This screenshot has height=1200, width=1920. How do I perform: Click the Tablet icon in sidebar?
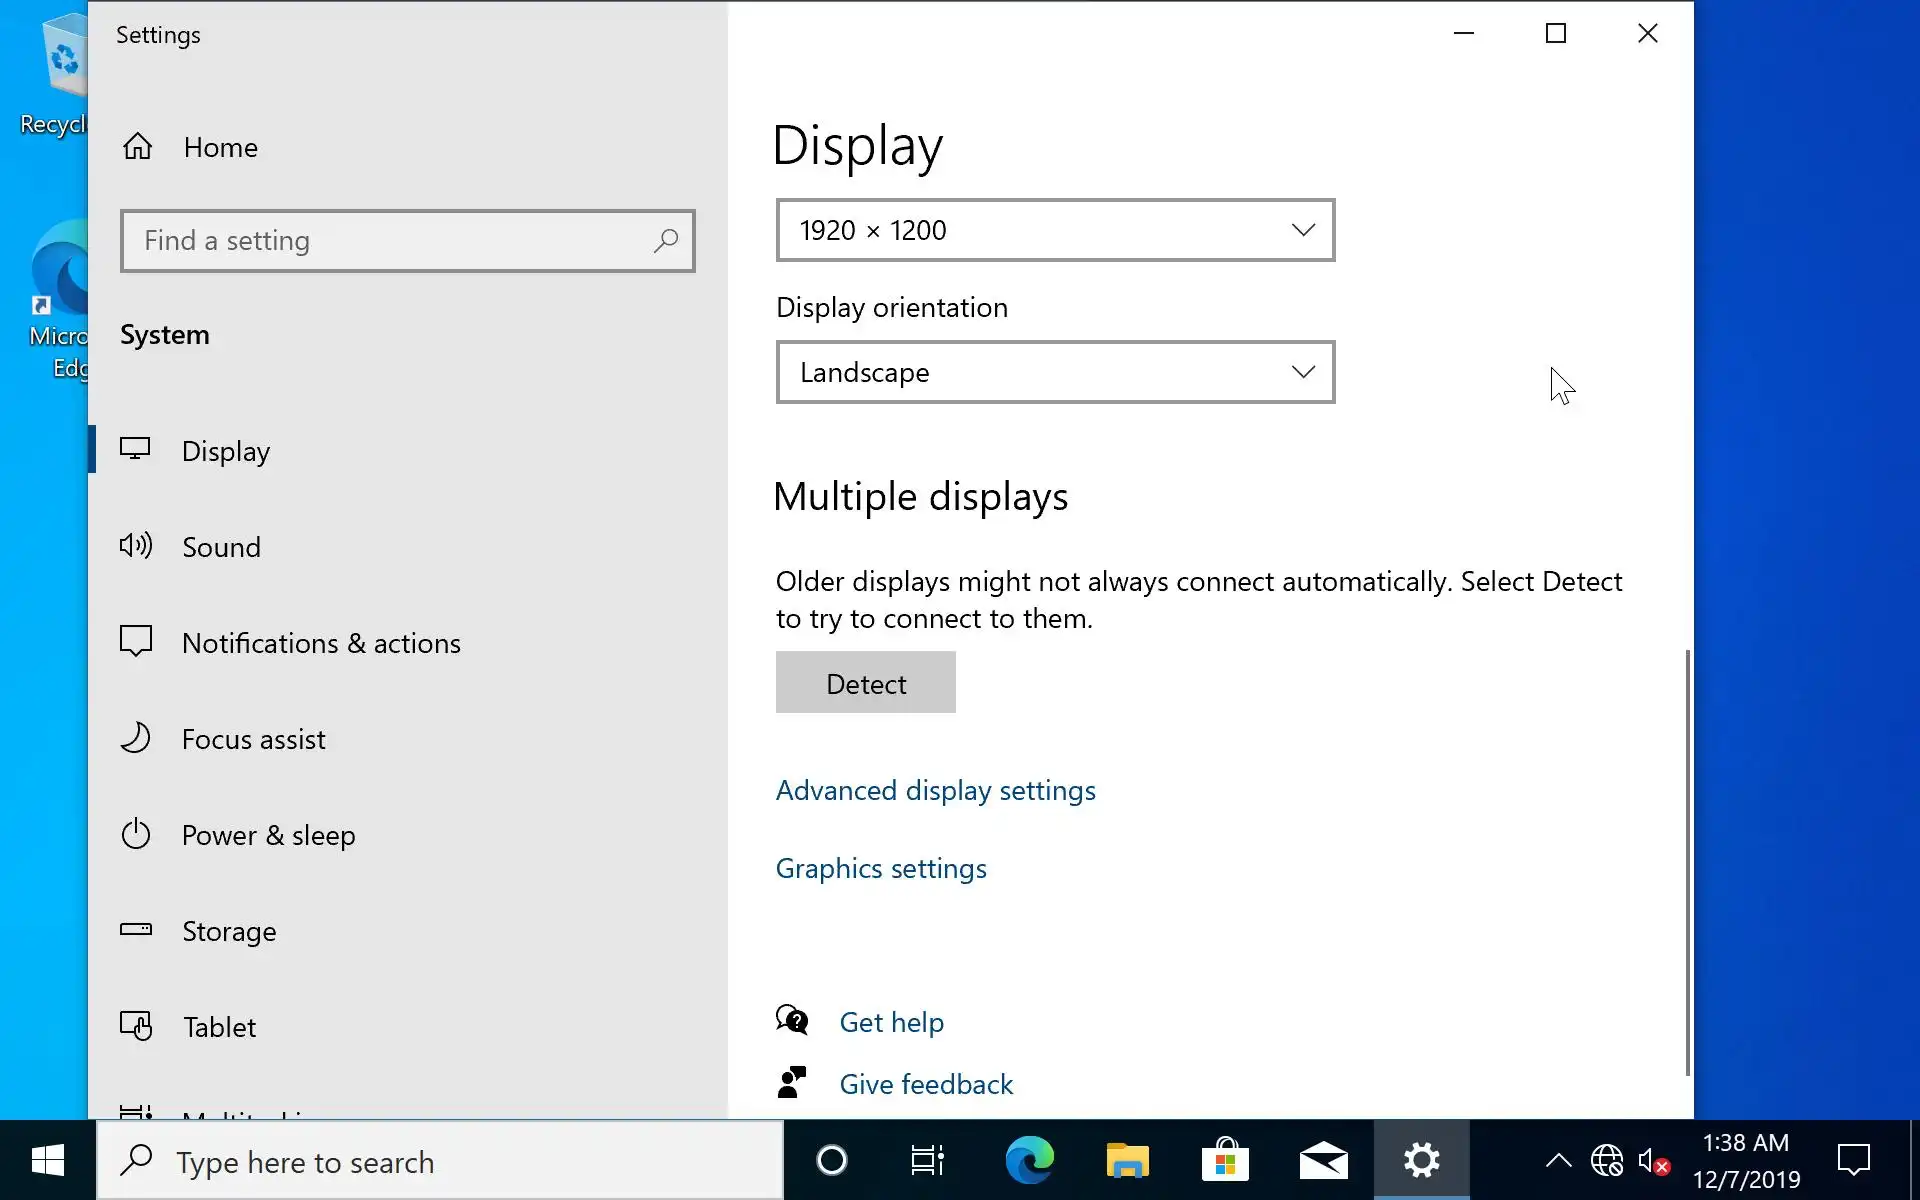[136, 1026]
